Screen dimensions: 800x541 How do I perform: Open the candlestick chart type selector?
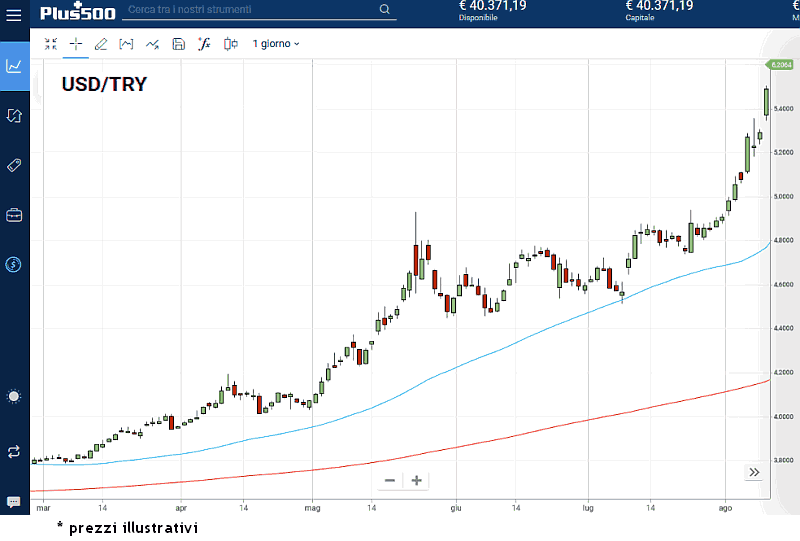point(231,44)
